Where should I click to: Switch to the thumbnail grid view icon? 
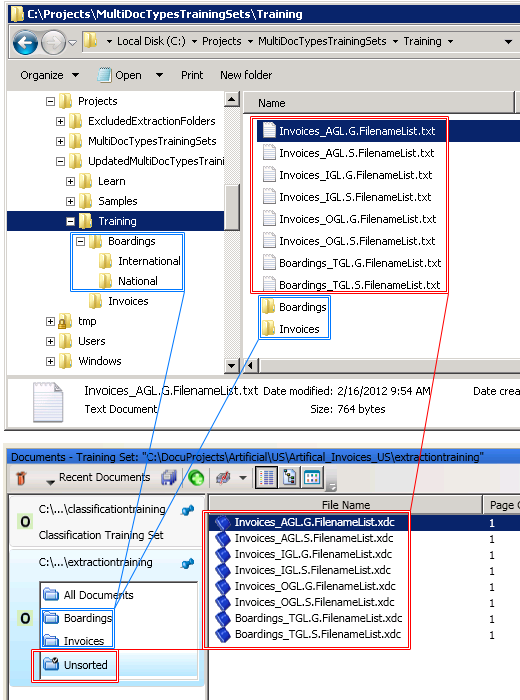click(x=312, y=478)
